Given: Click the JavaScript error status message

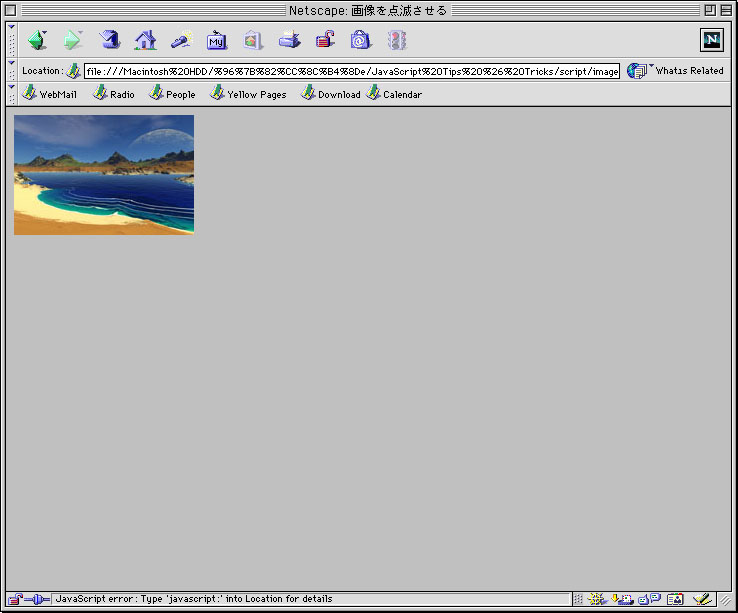Looking at the screenshot, I should (x=194, y=599).
